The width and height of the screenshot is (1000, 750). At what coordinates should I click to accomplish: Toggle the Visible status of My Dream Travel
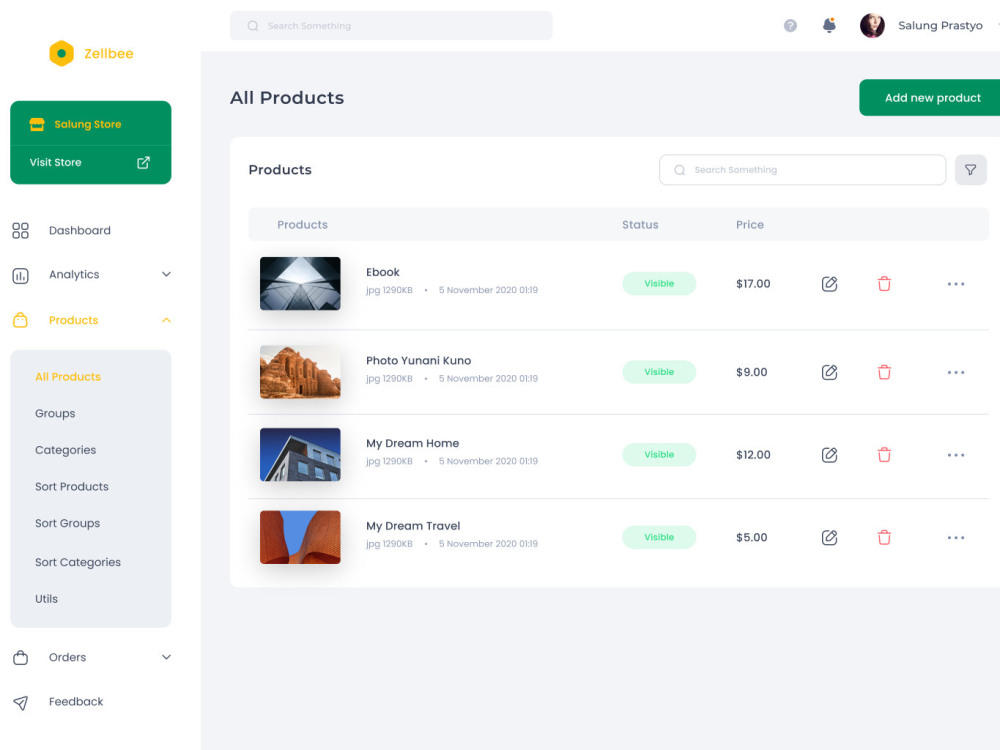tap(659, 538)
